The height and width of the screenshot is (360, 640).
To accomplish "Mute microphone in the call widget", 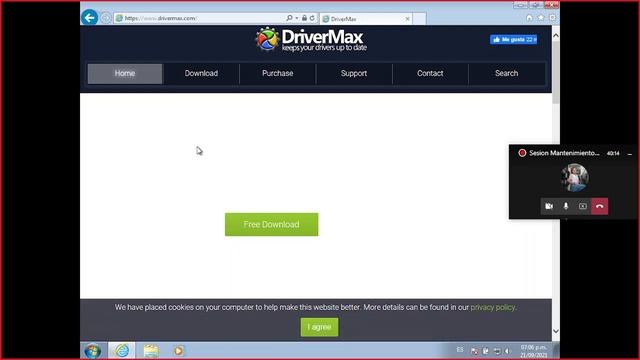I will [566, 206].
